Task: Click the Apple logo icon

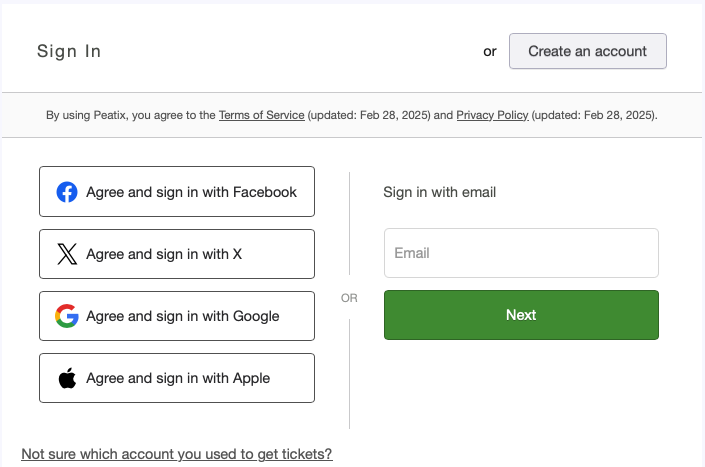Action: (x=67, y=378)
